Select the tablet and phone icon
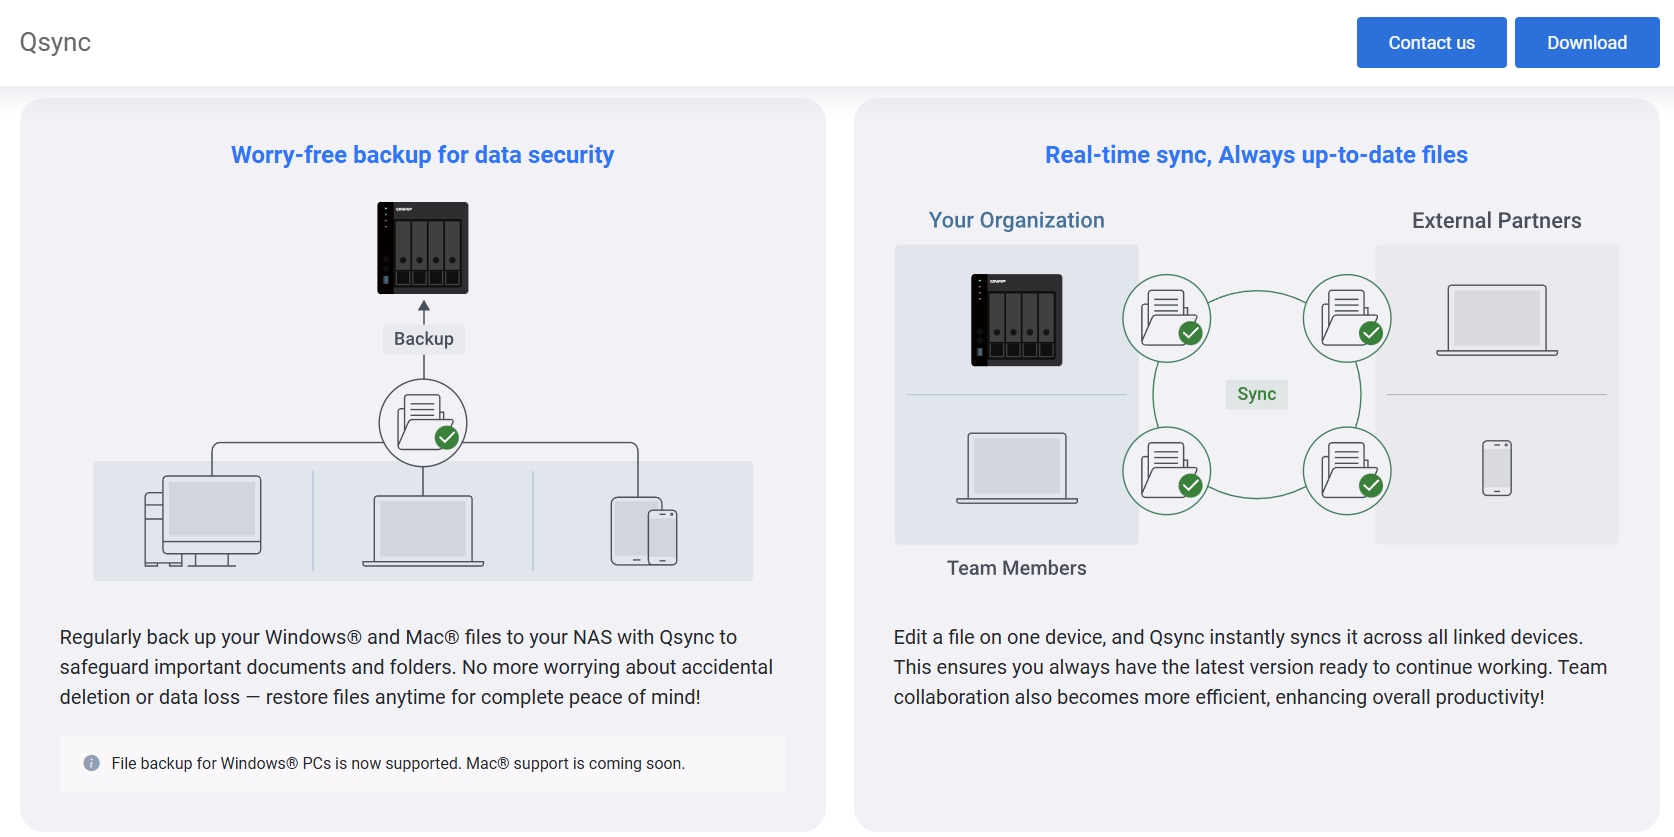This screenshot has height=837, width=1674. click(644, 531)
